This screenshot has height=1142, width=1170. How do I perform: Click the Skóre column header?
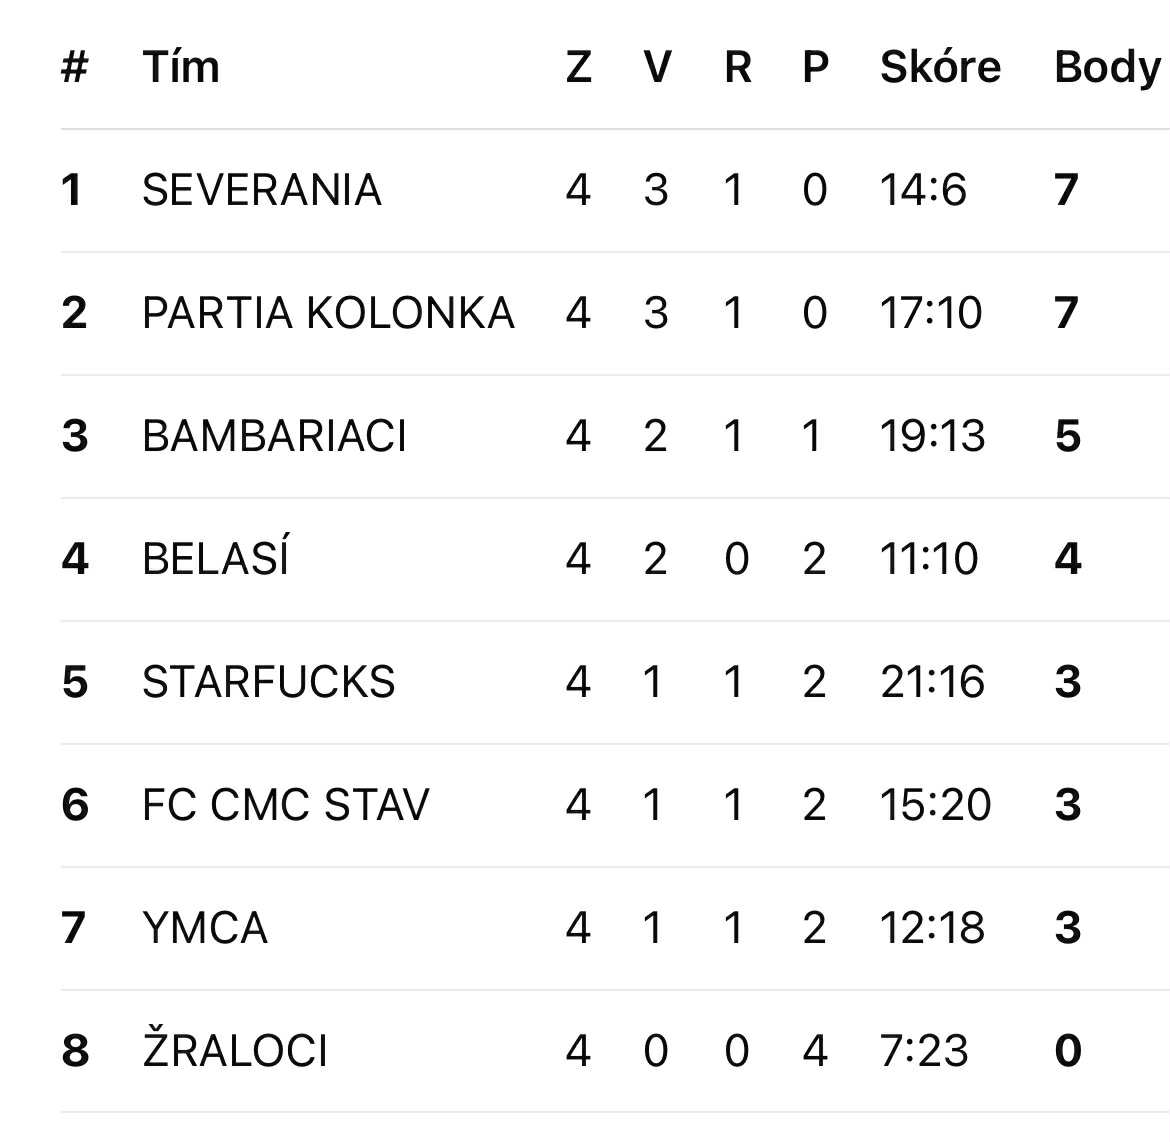(940, 67)
